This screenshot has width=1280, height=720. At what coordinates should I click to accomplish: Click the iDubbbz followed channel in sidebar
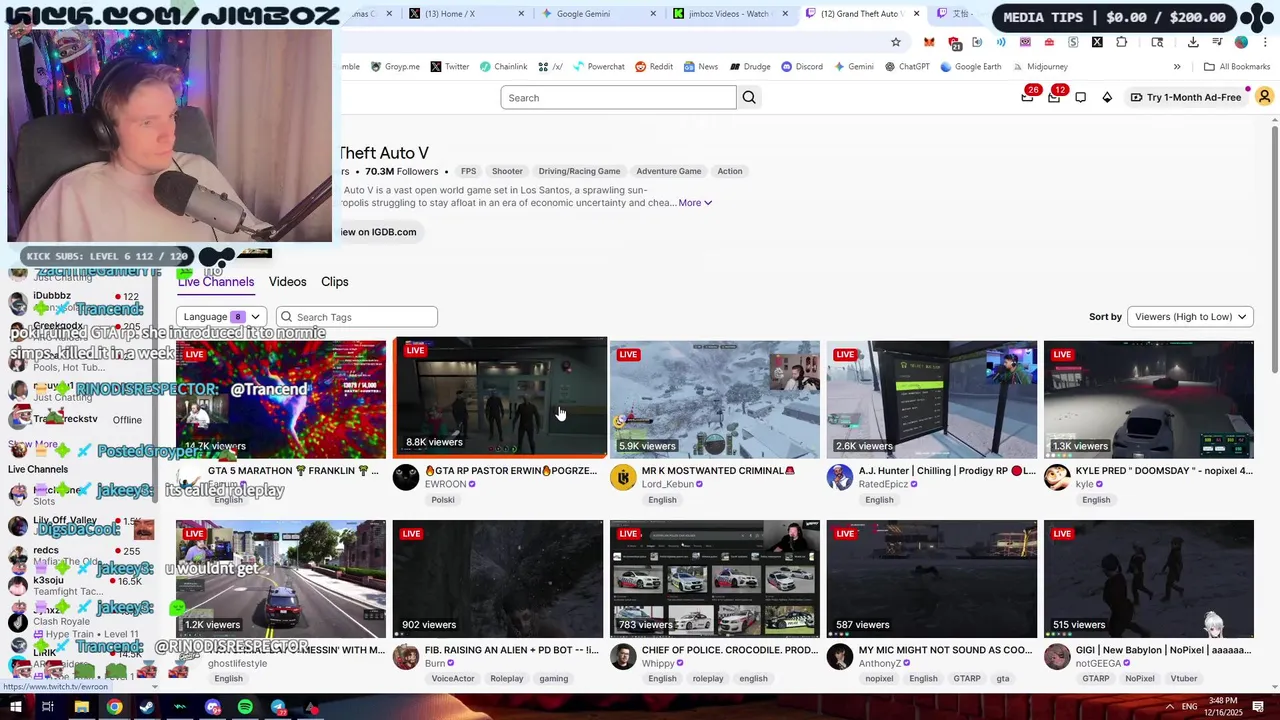75,301
